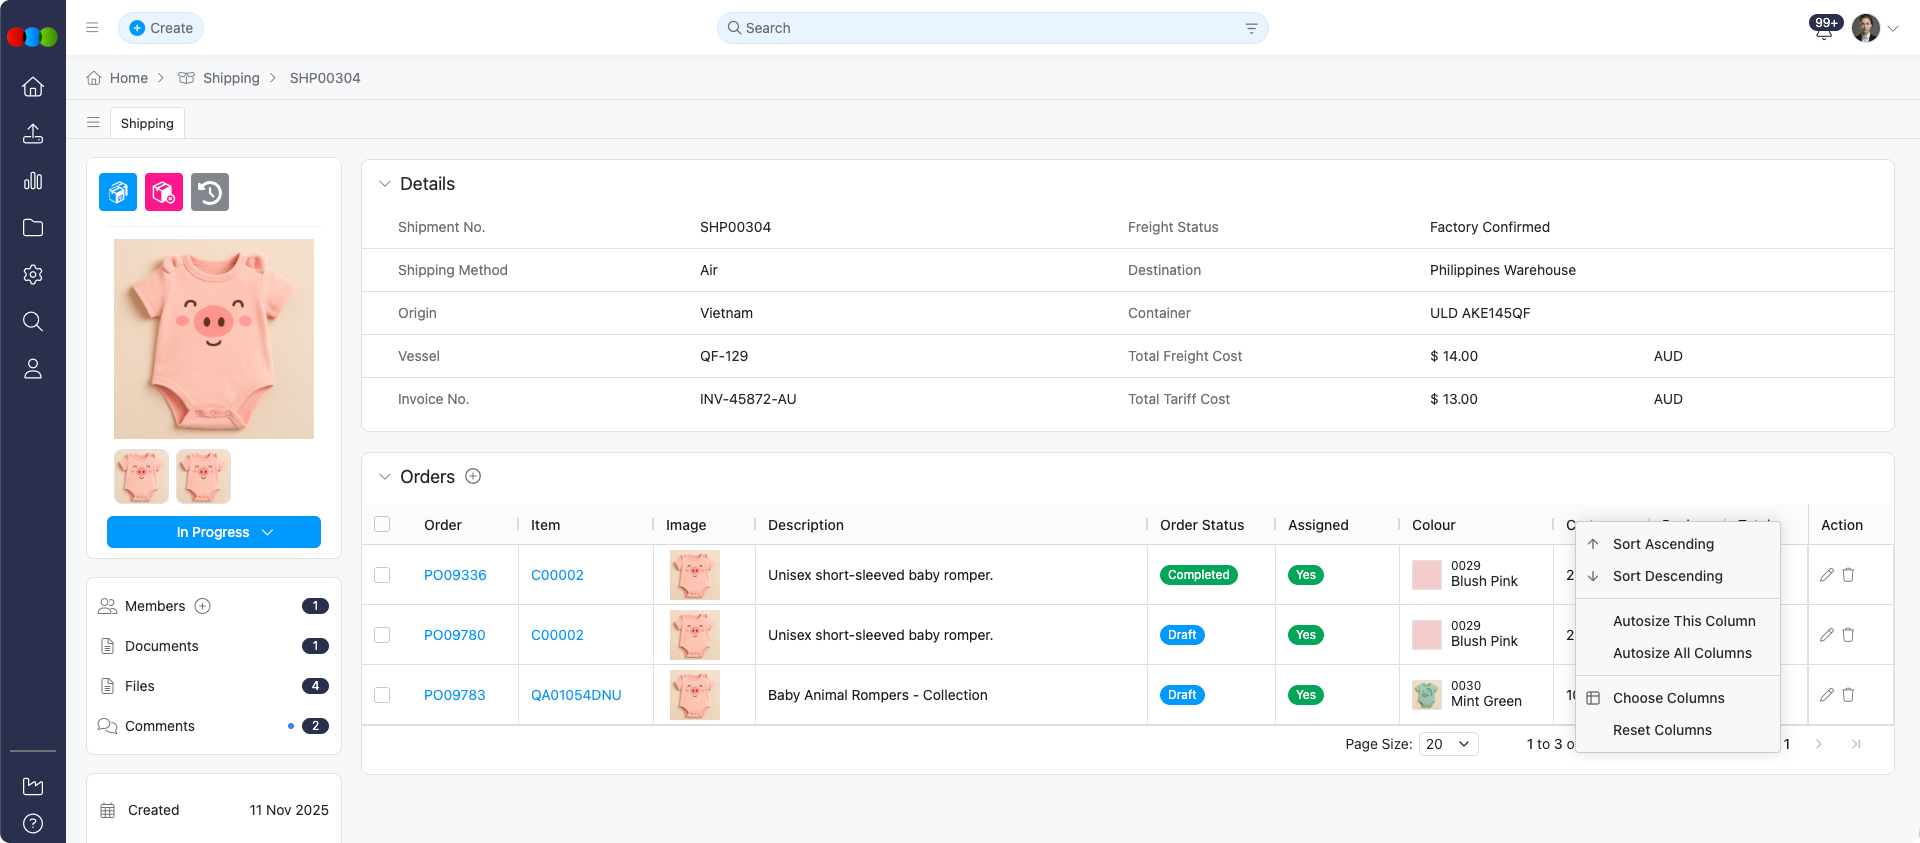Open order link PO09783
Image resolution: width=1920 pixels, height=843 pixels.
click(454, 695)
